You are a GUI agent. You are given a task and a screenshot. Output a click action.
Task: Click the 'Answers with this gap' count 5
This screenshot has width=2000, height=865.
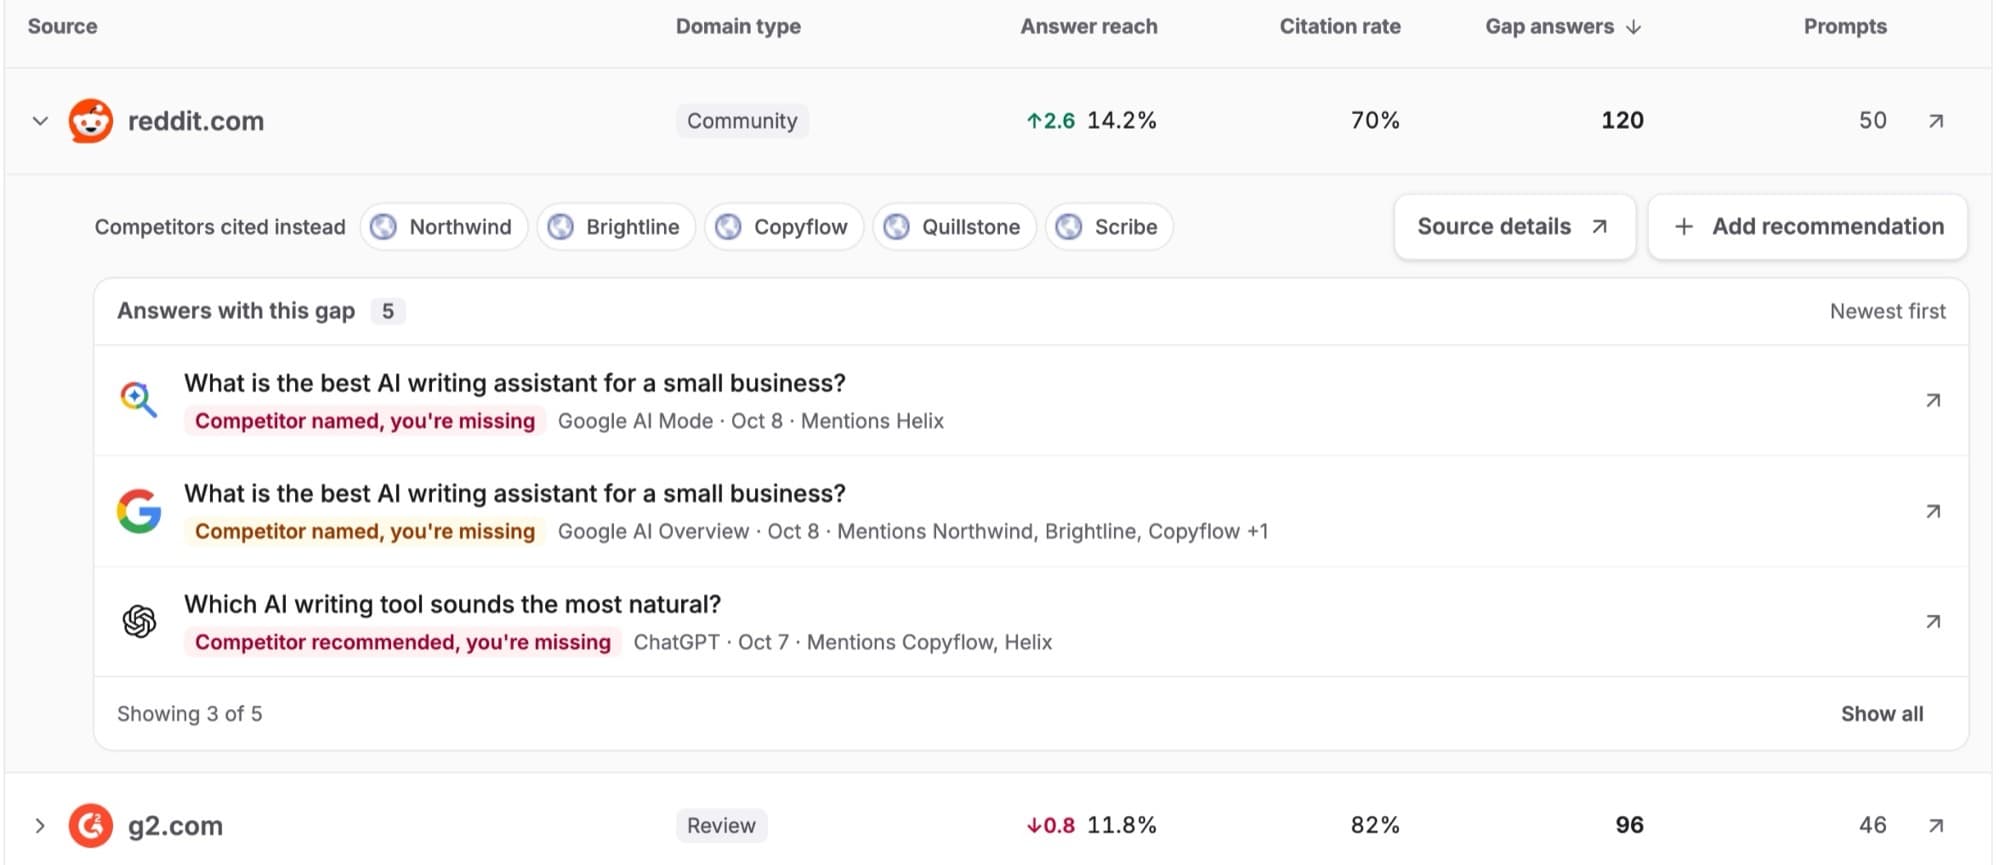click(388, 311)
